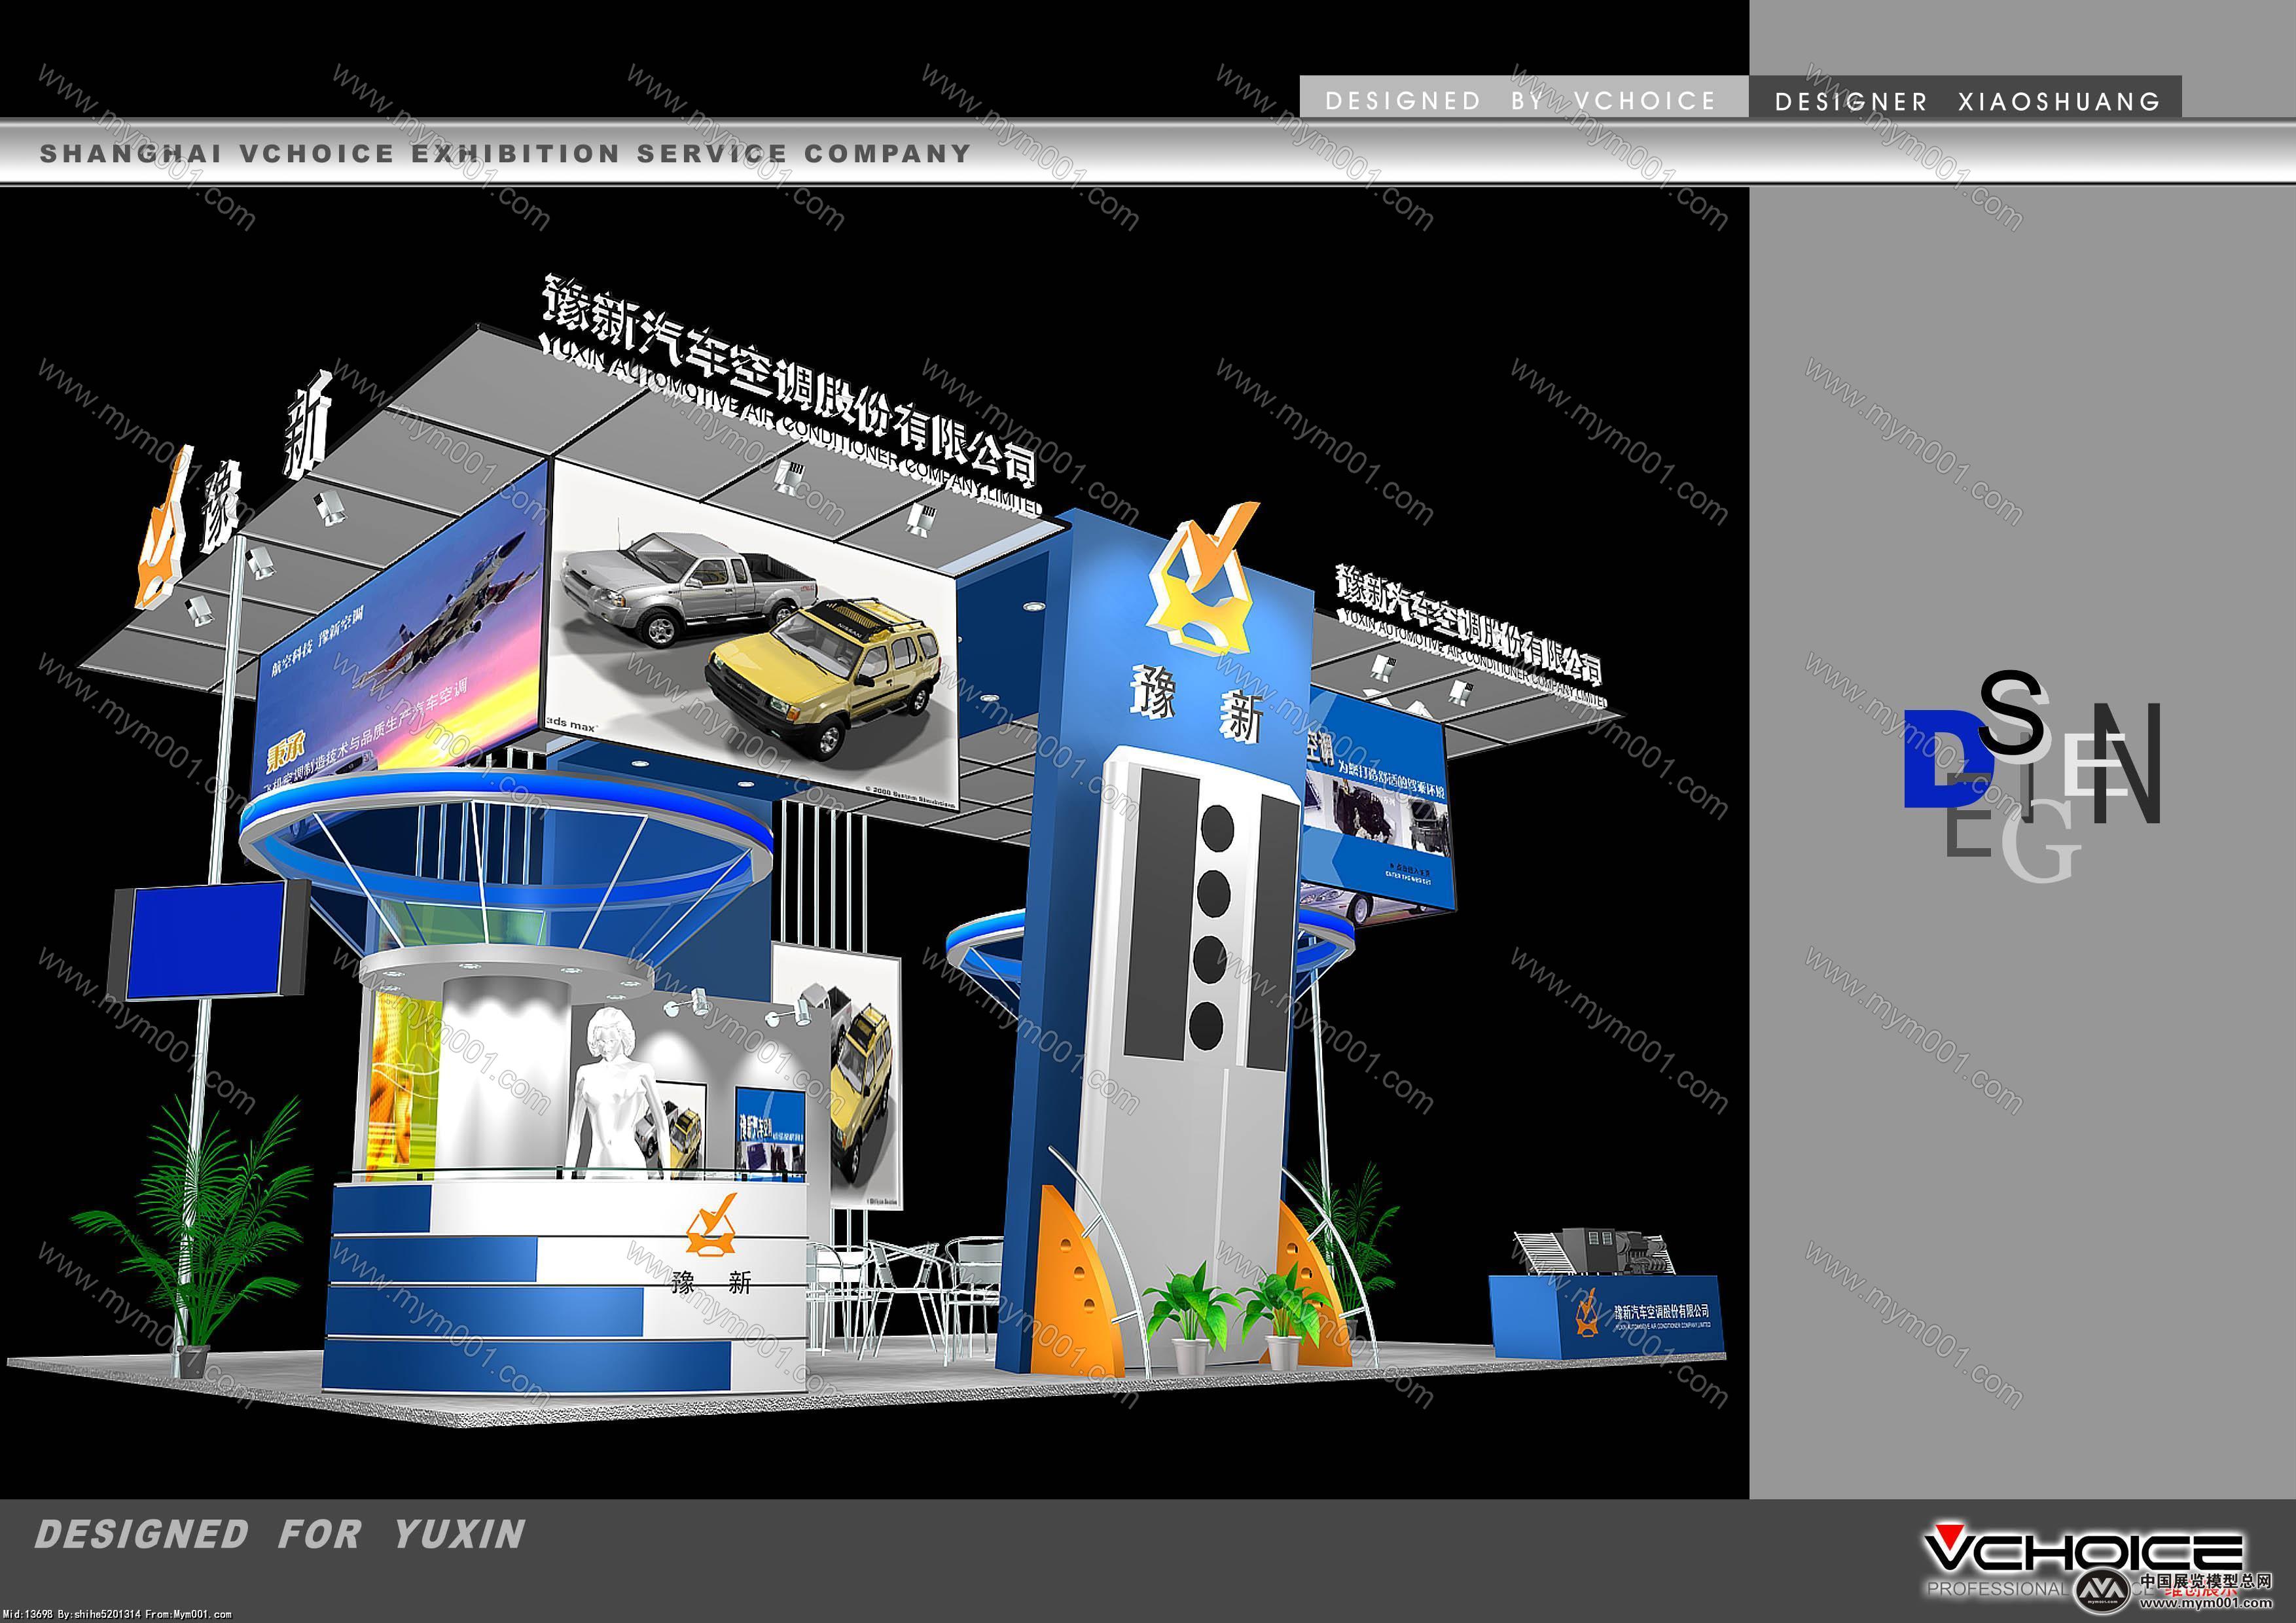Click the large rooftop sign '豫新汽车空调股份有限公司'

pos(788,379)
